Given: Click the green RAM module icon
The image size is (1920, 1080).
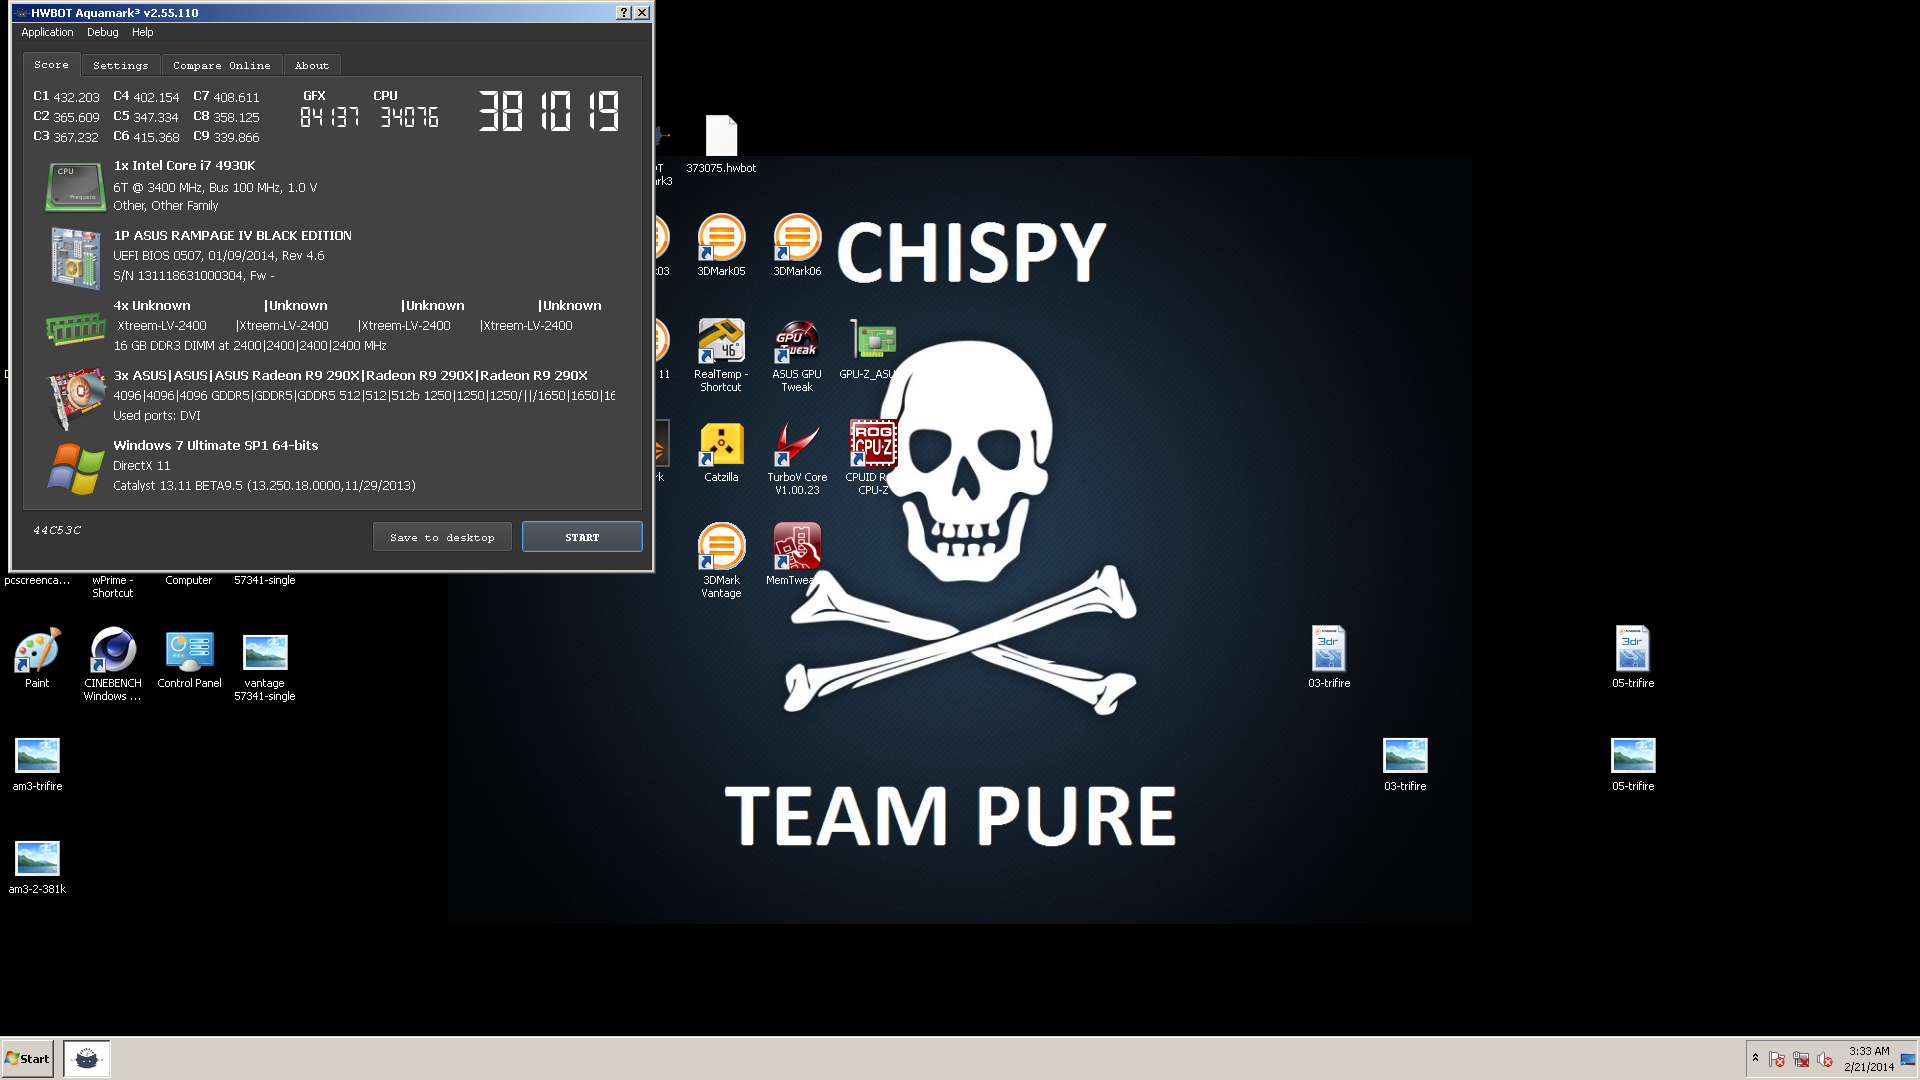Looking at the screenshot, I should tap(76, 328).
